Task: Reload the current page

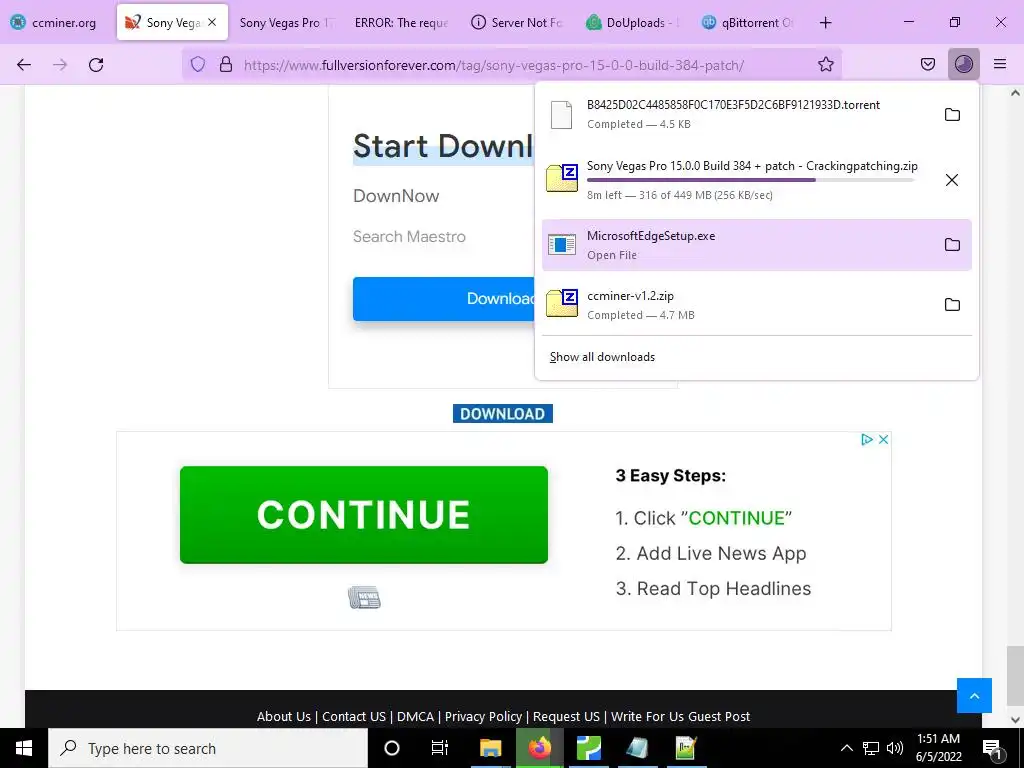Action: coord(96,64)
